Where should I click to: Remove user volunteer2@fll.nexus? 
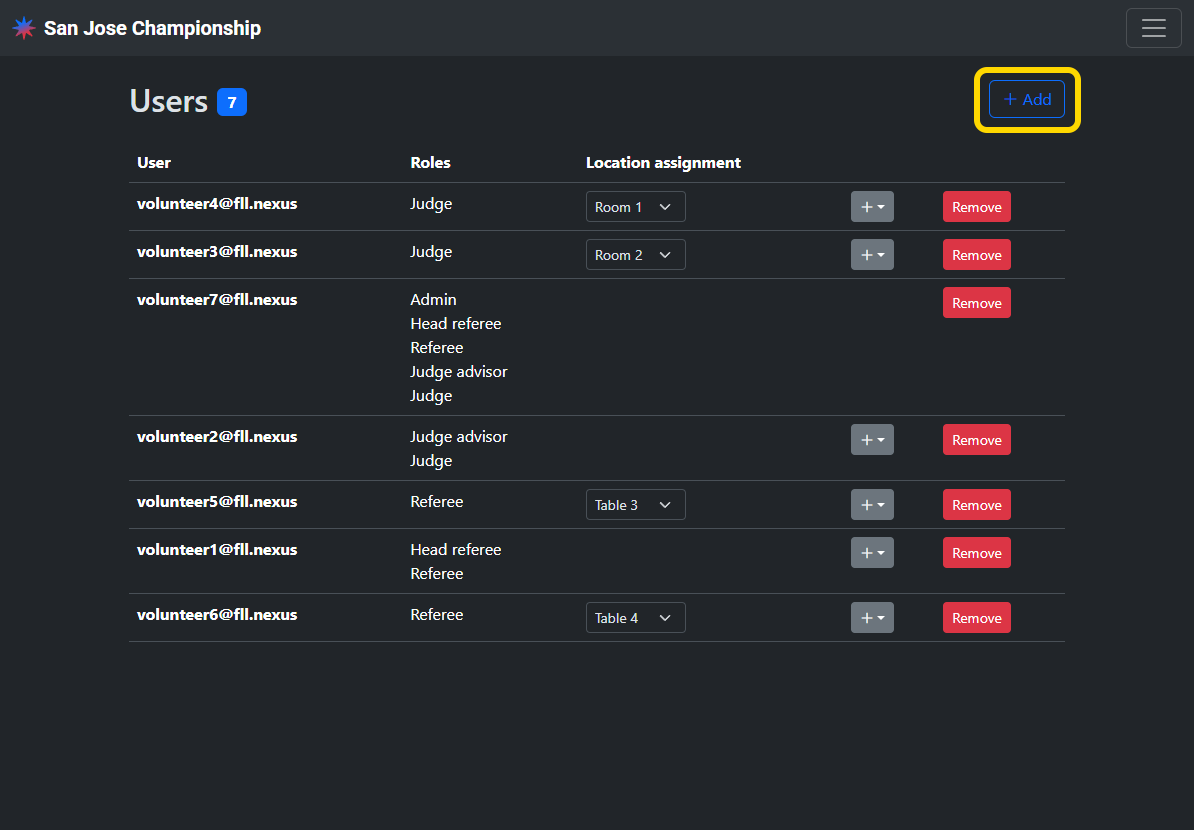(x=976, y=440)
